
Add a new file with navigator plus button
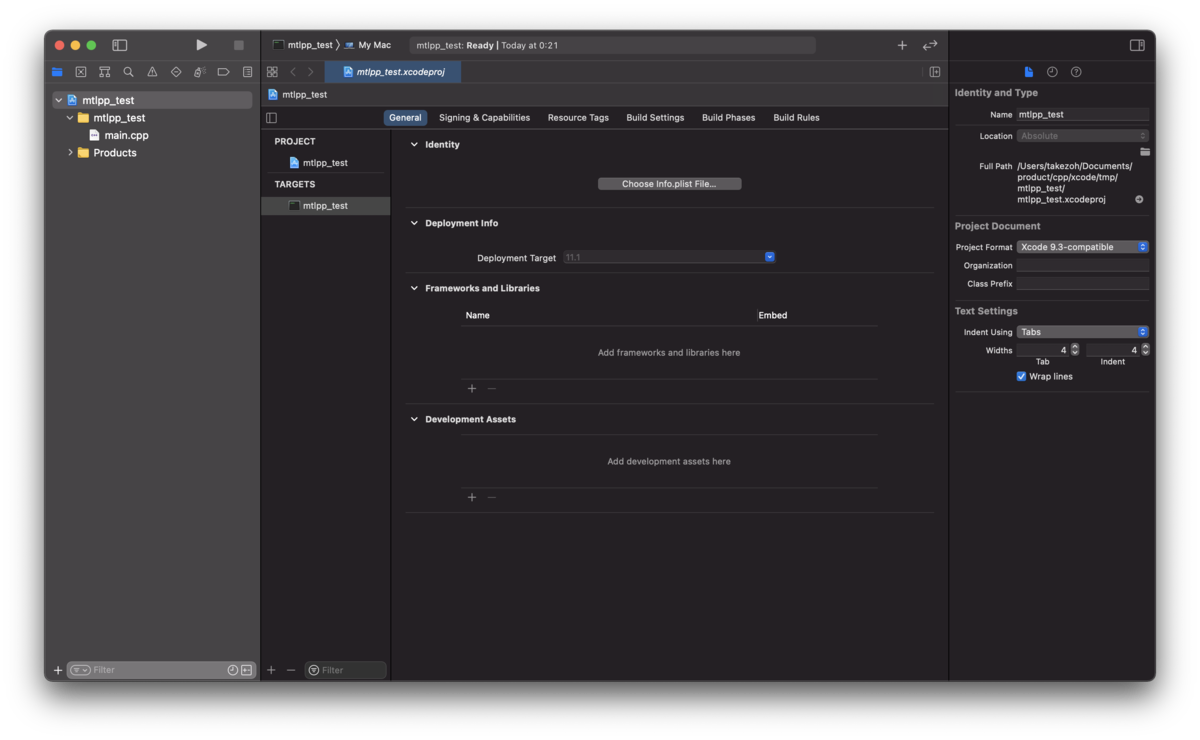pyautogui.click(x=58, y=670)
